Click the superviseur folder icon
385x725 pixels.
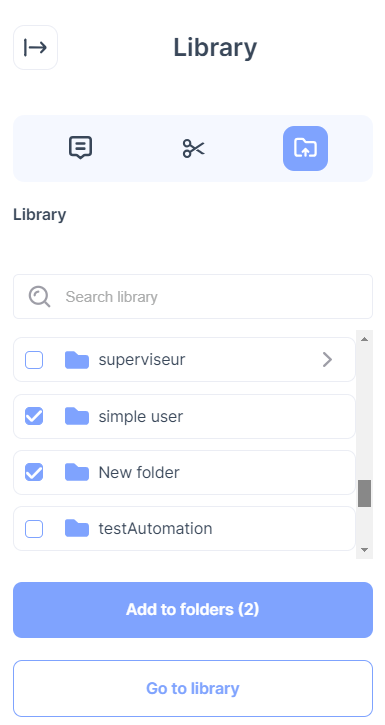(77, 360)
